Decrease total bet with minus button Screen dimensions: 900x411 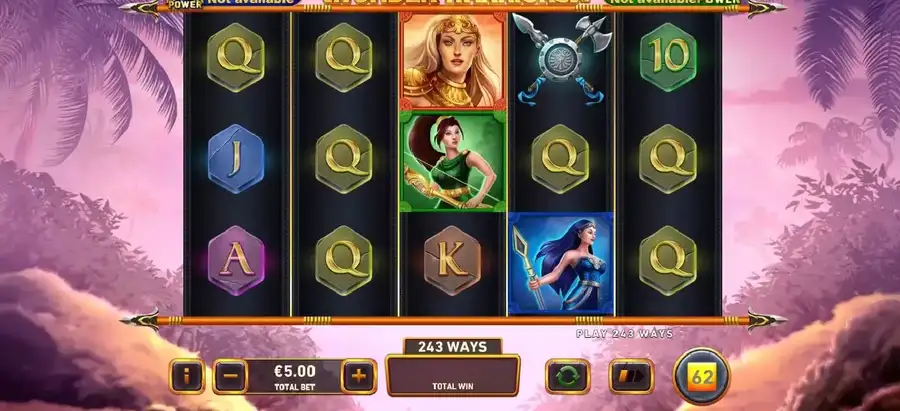coord(230,377)
